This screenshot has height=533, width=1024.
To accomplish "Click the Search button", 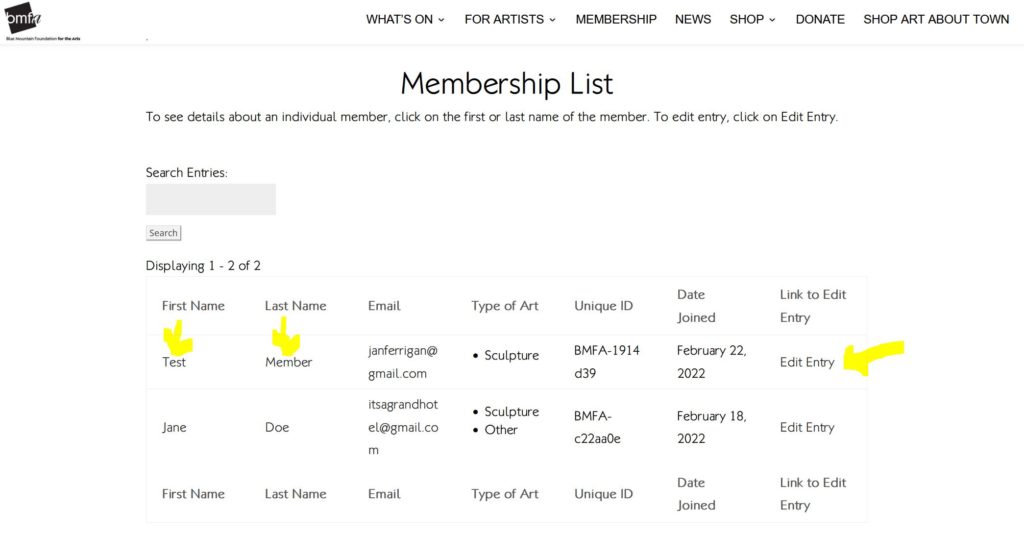I will tap(163, 233).
